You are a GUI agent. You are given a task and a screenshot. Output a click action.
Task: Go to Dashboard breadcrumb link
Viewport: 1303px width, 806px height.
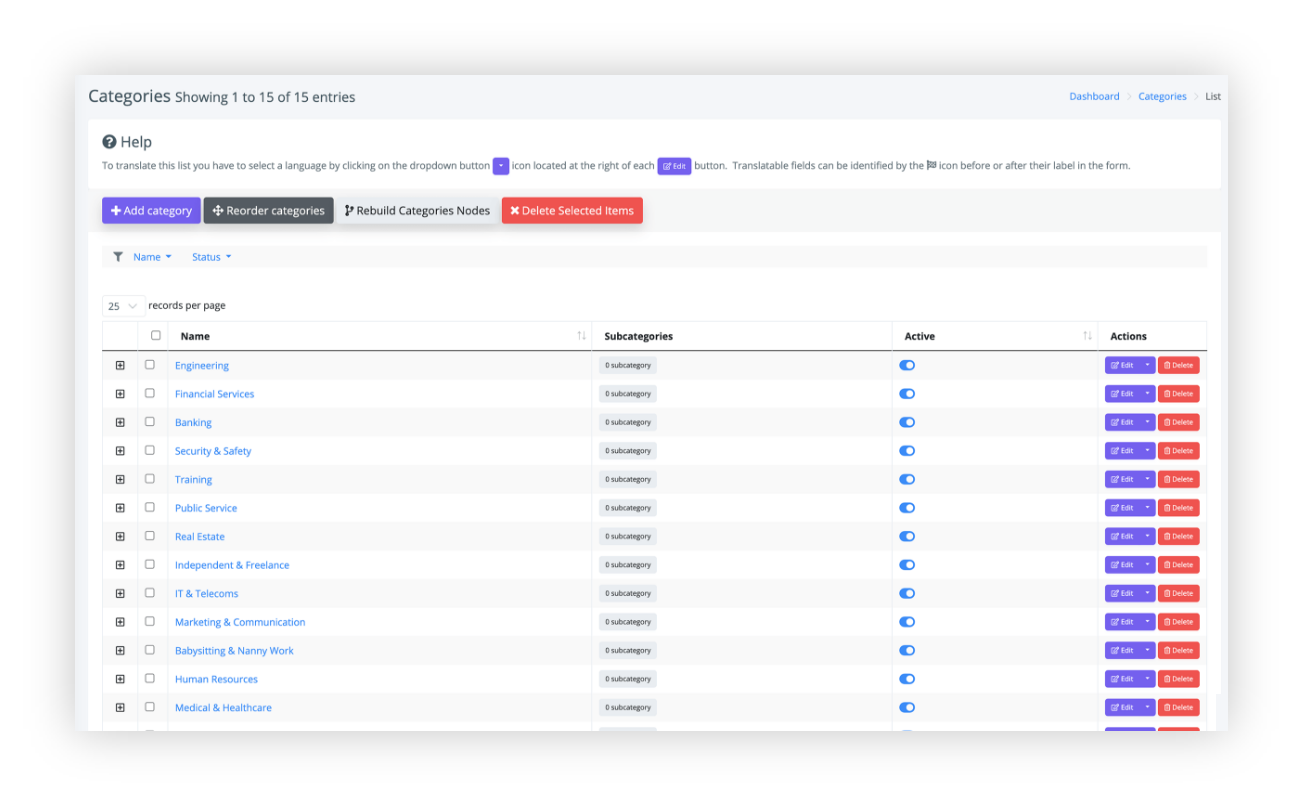tap(1094, 96)
